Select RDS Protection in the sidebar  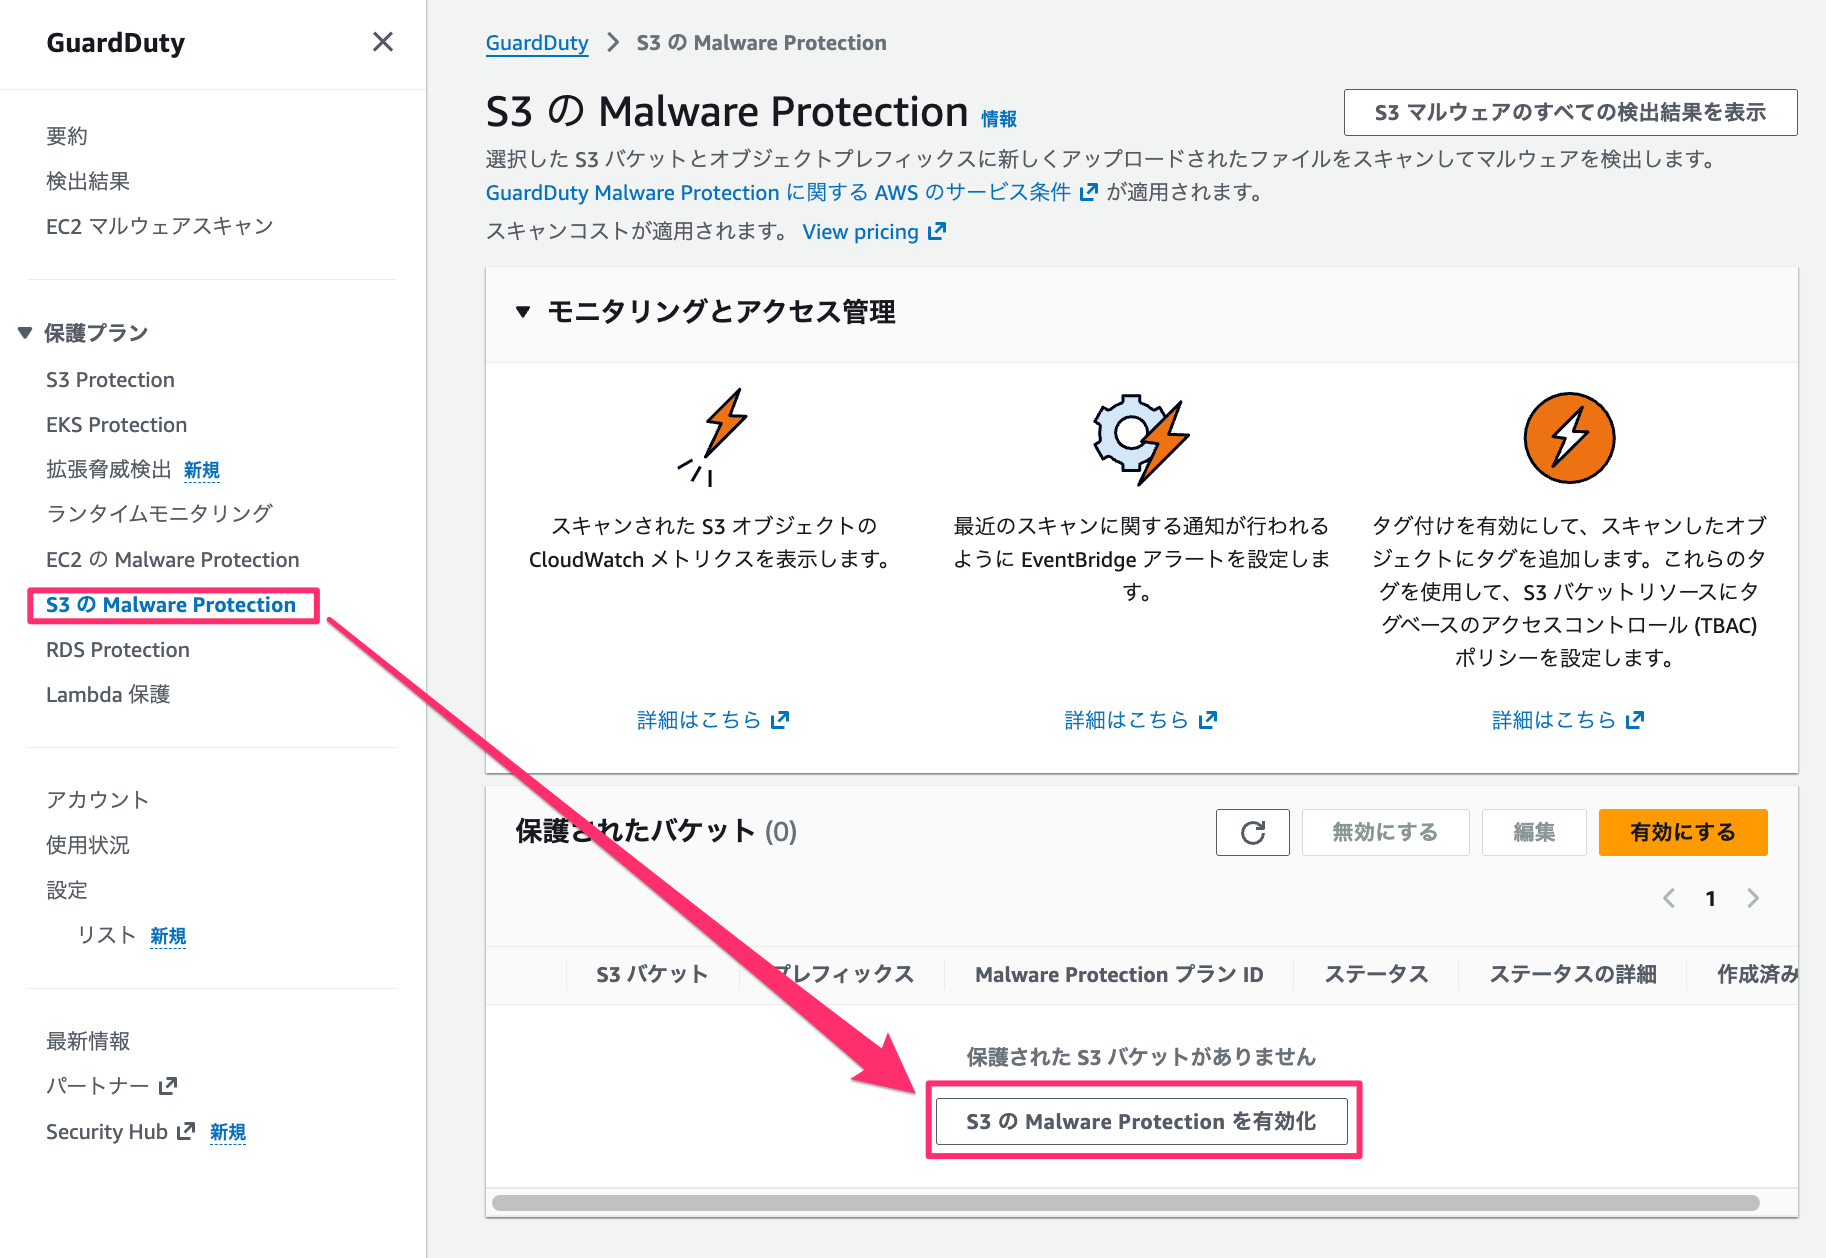(117, 650)
